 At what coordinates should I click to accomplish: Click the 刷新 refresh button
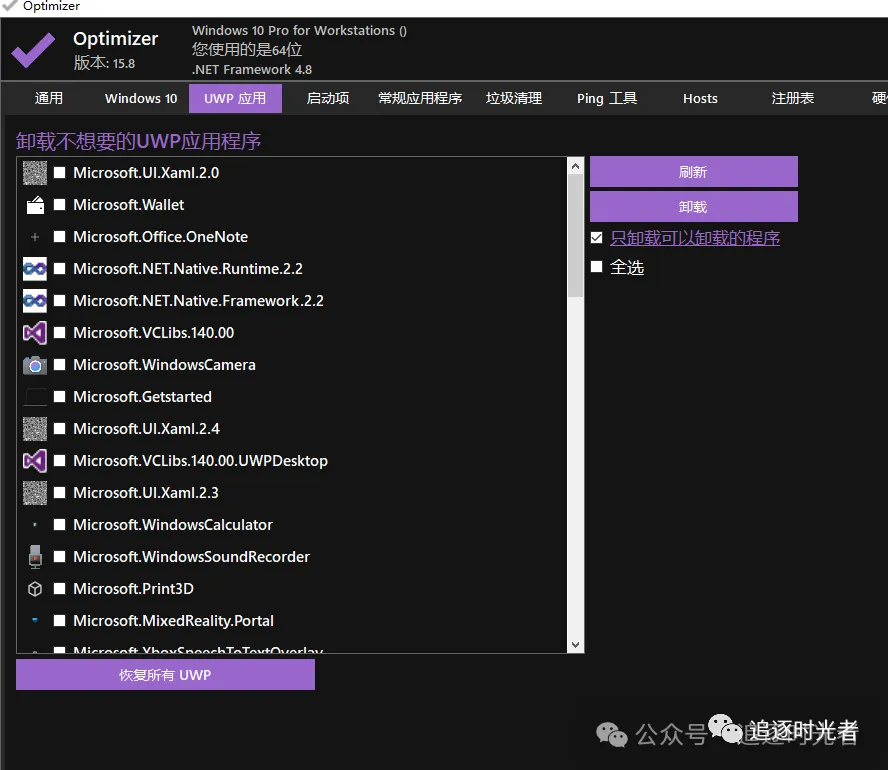[694, 172]
